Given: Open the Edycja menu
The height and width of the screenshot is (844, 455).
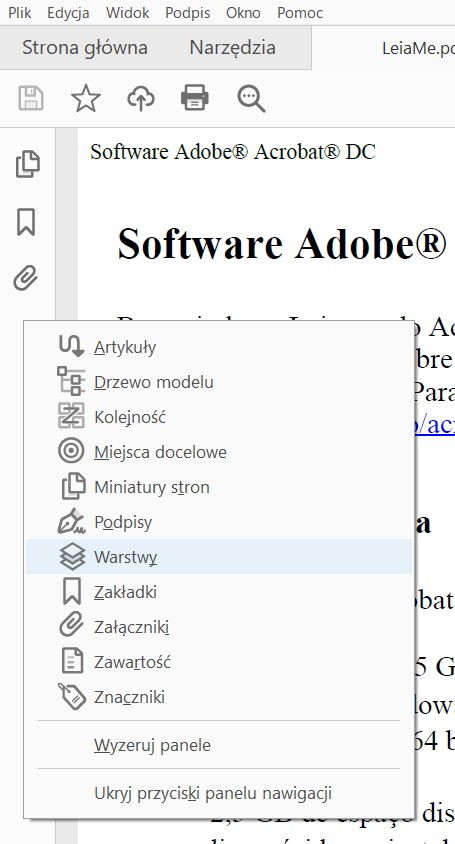Looking at the screenshot, I should [x=68, y=12].
